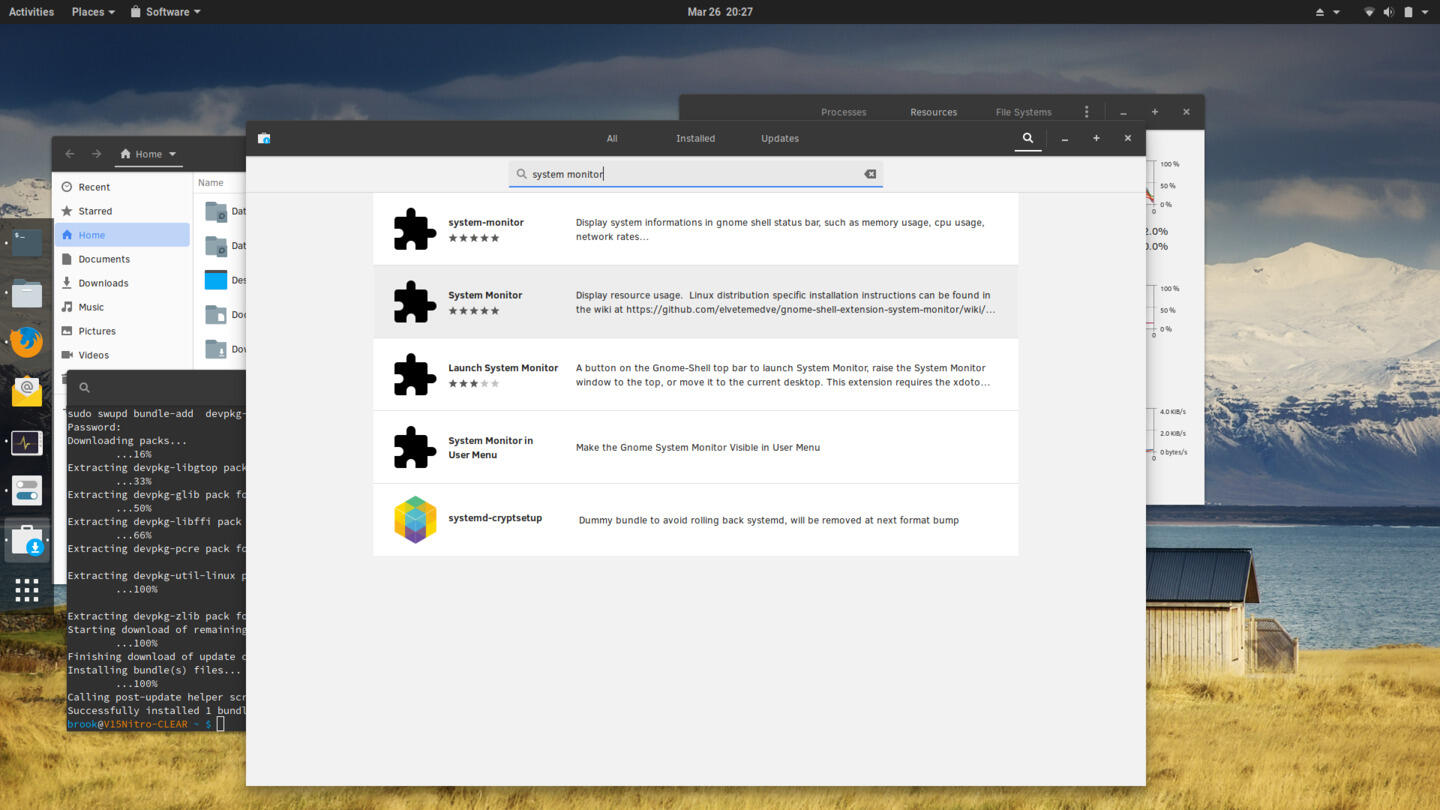The width and height of the screenshot is (1440, 810).
Task: Select Videos in Files sidebar
Action: [x=122, y=355]
